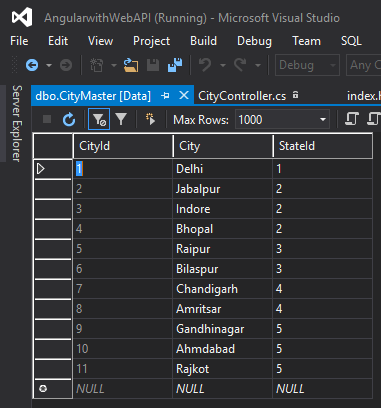Click the Save floppy disk icon
This screenshot has width=381, height=408.
pos(153,65)
